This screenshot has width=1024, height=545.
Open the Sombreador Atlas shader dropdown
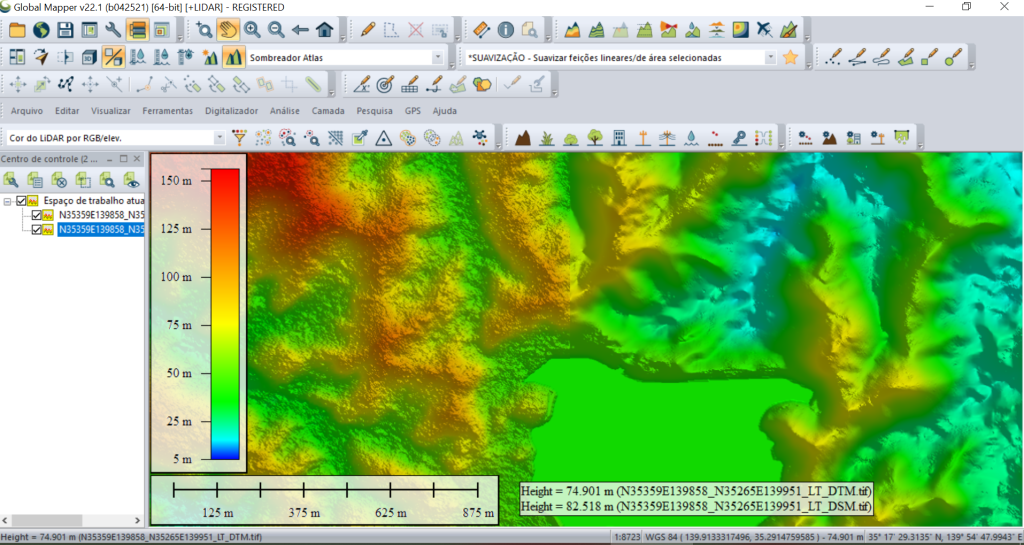point(437,58)
